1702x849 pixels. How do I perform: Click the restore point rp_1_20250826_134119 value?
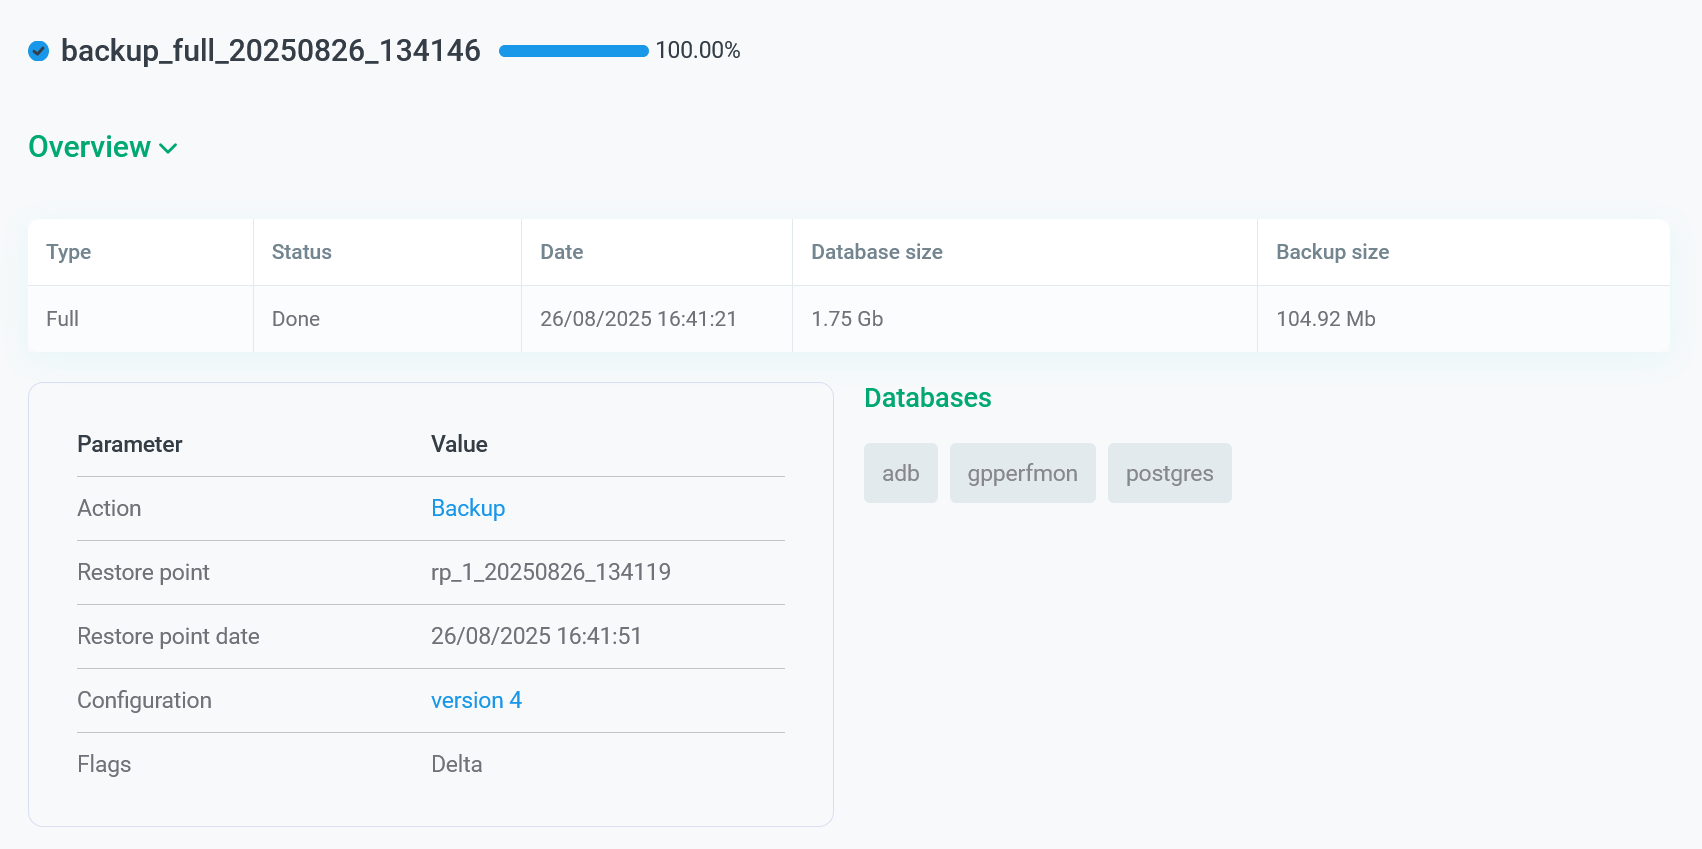tap(550, 572)
